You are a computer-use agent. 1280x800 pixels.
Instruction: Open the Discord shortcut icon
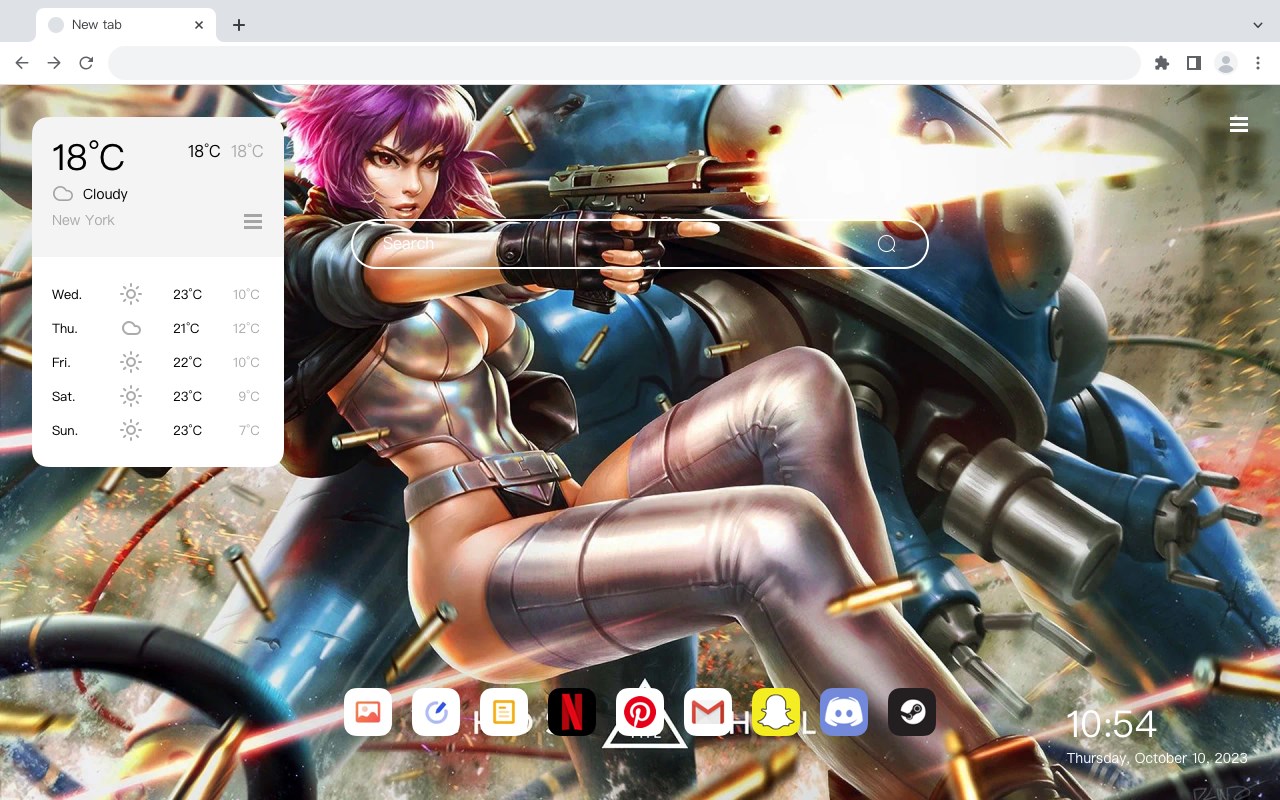click(x=844, y=712)
